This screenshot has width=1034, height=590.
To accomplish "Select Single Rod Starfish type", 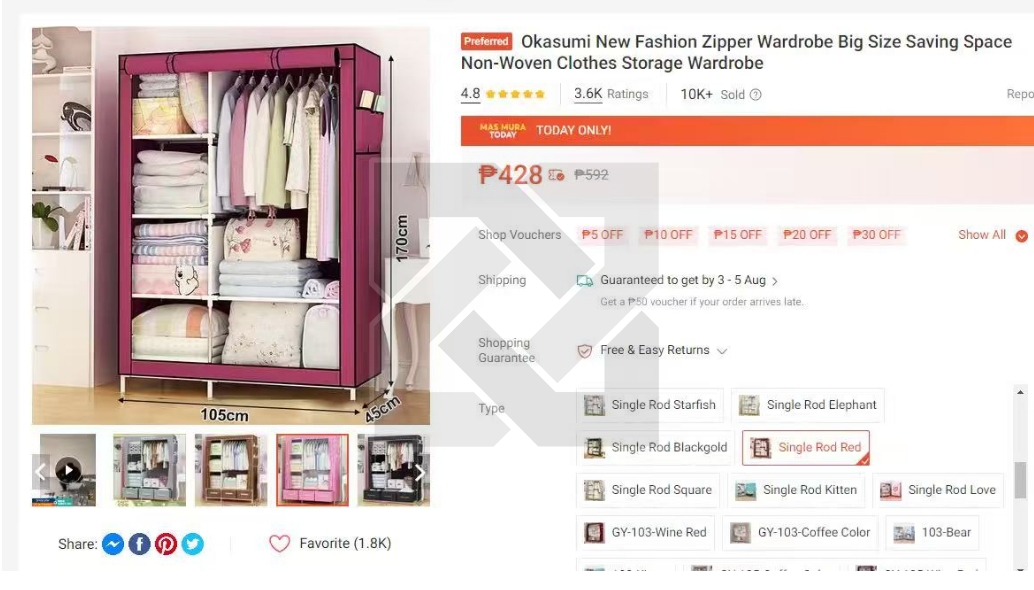I will point(650,405).
